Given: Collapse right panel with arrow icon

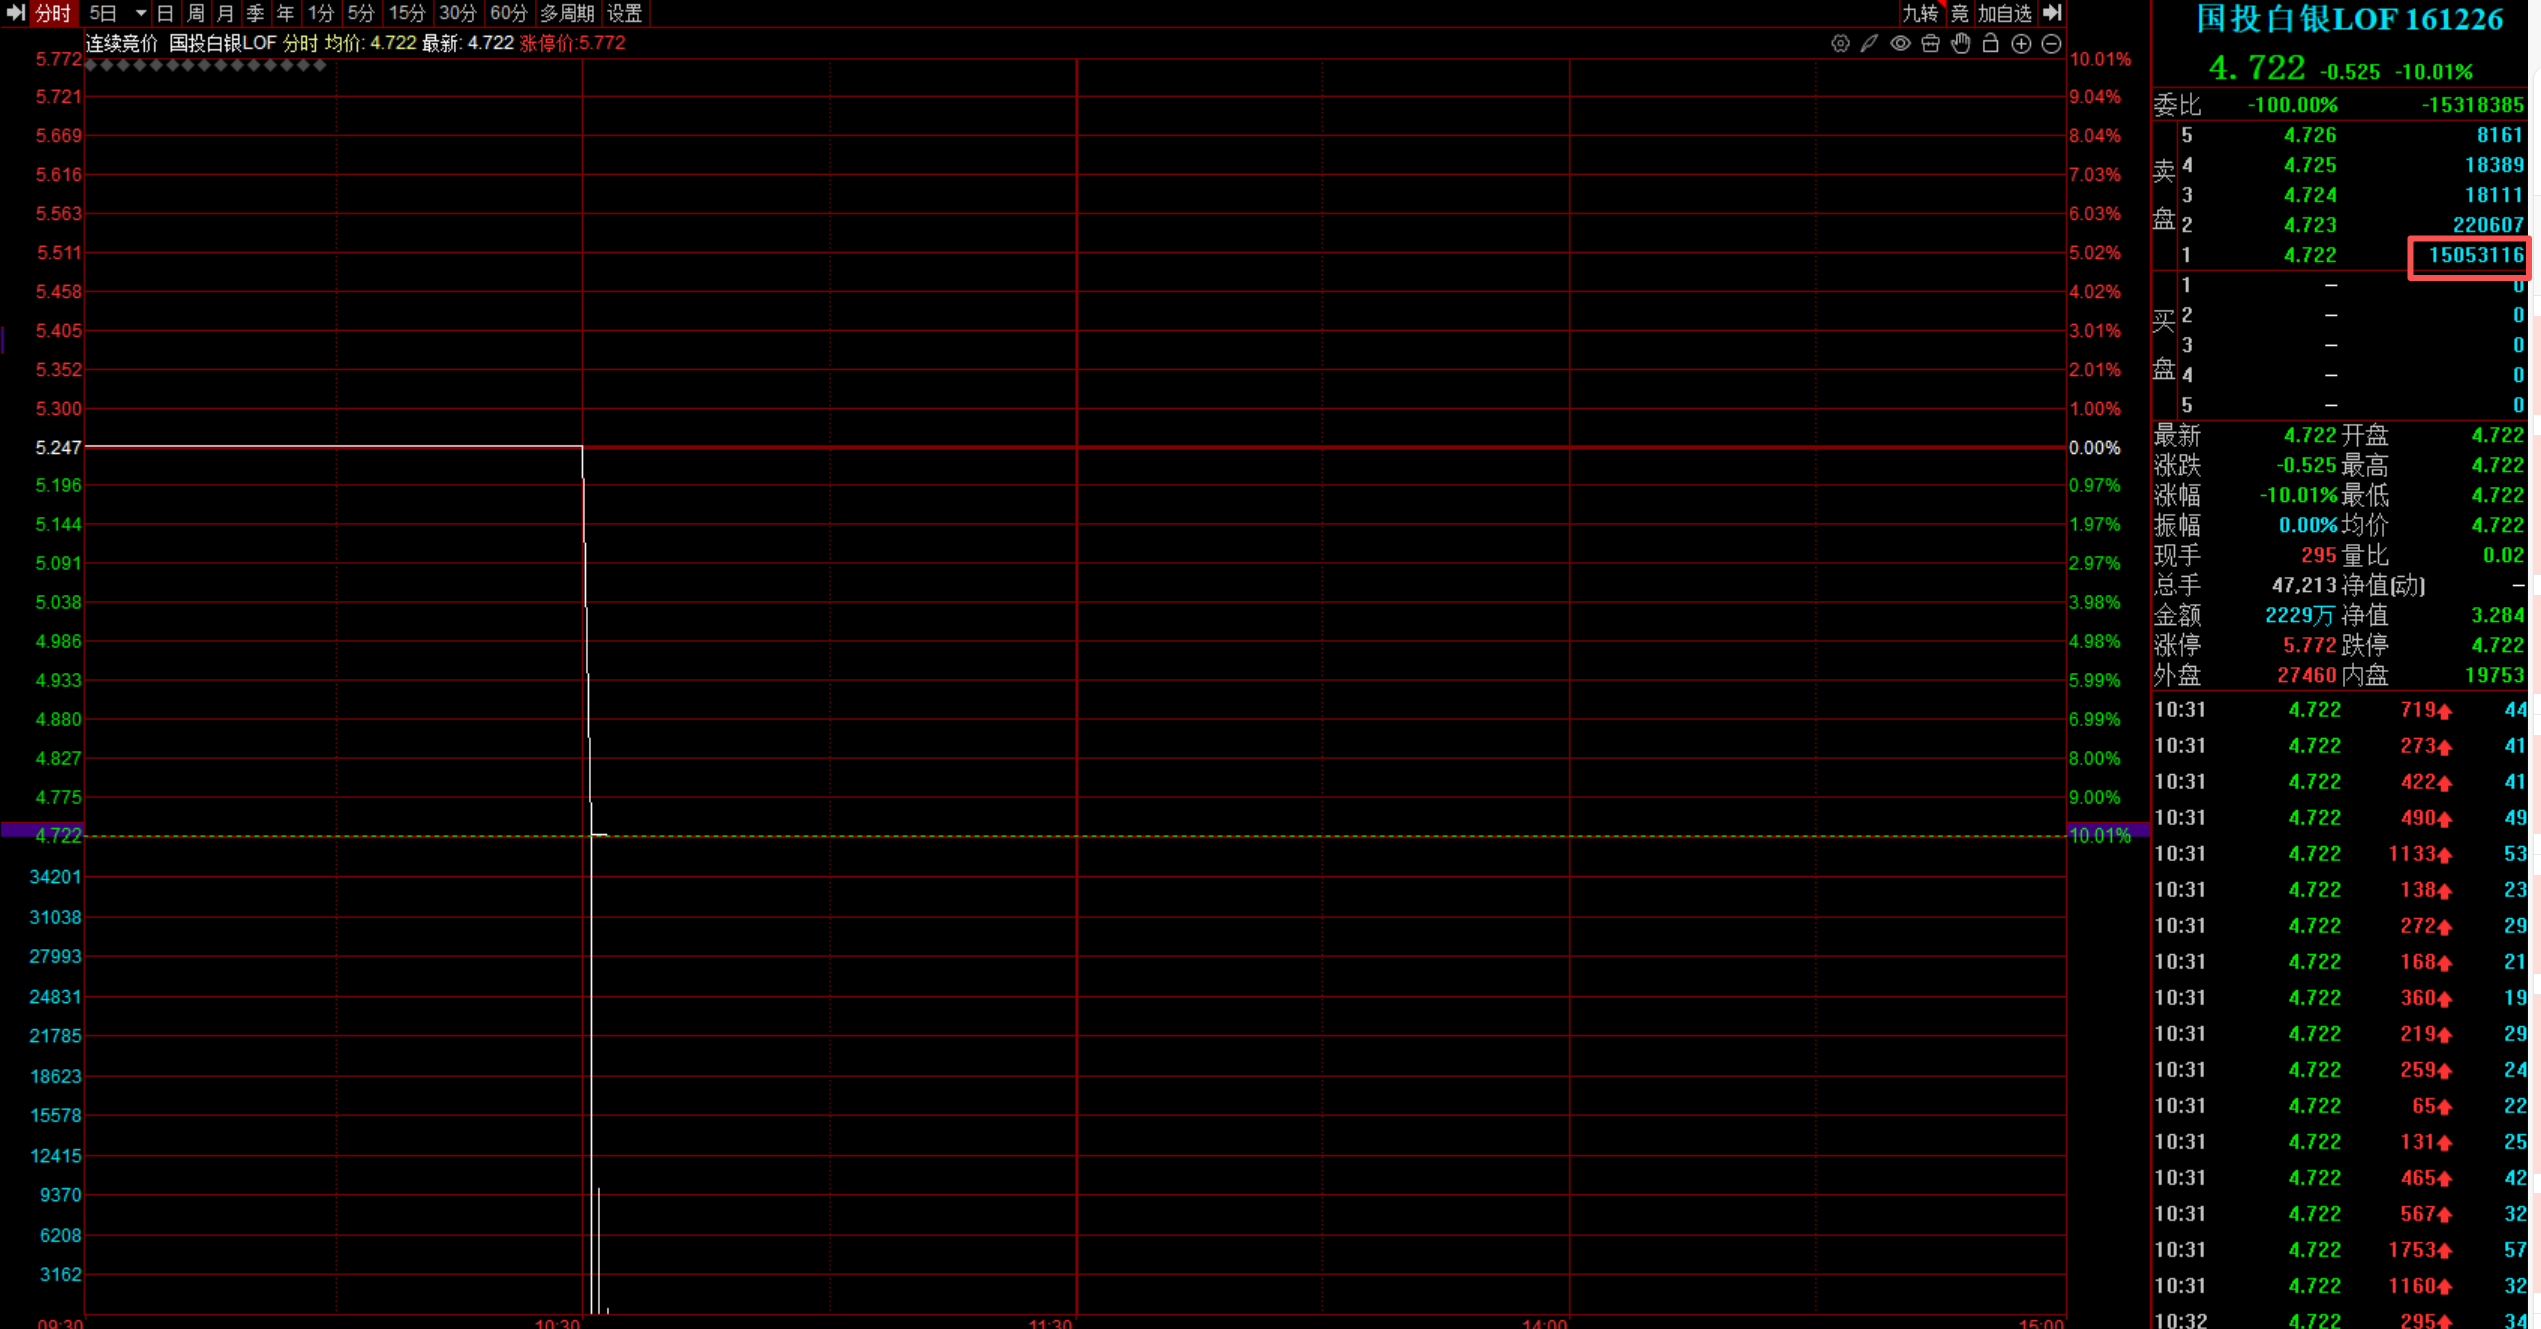Looking at the screenshot, I should 2052,13.
